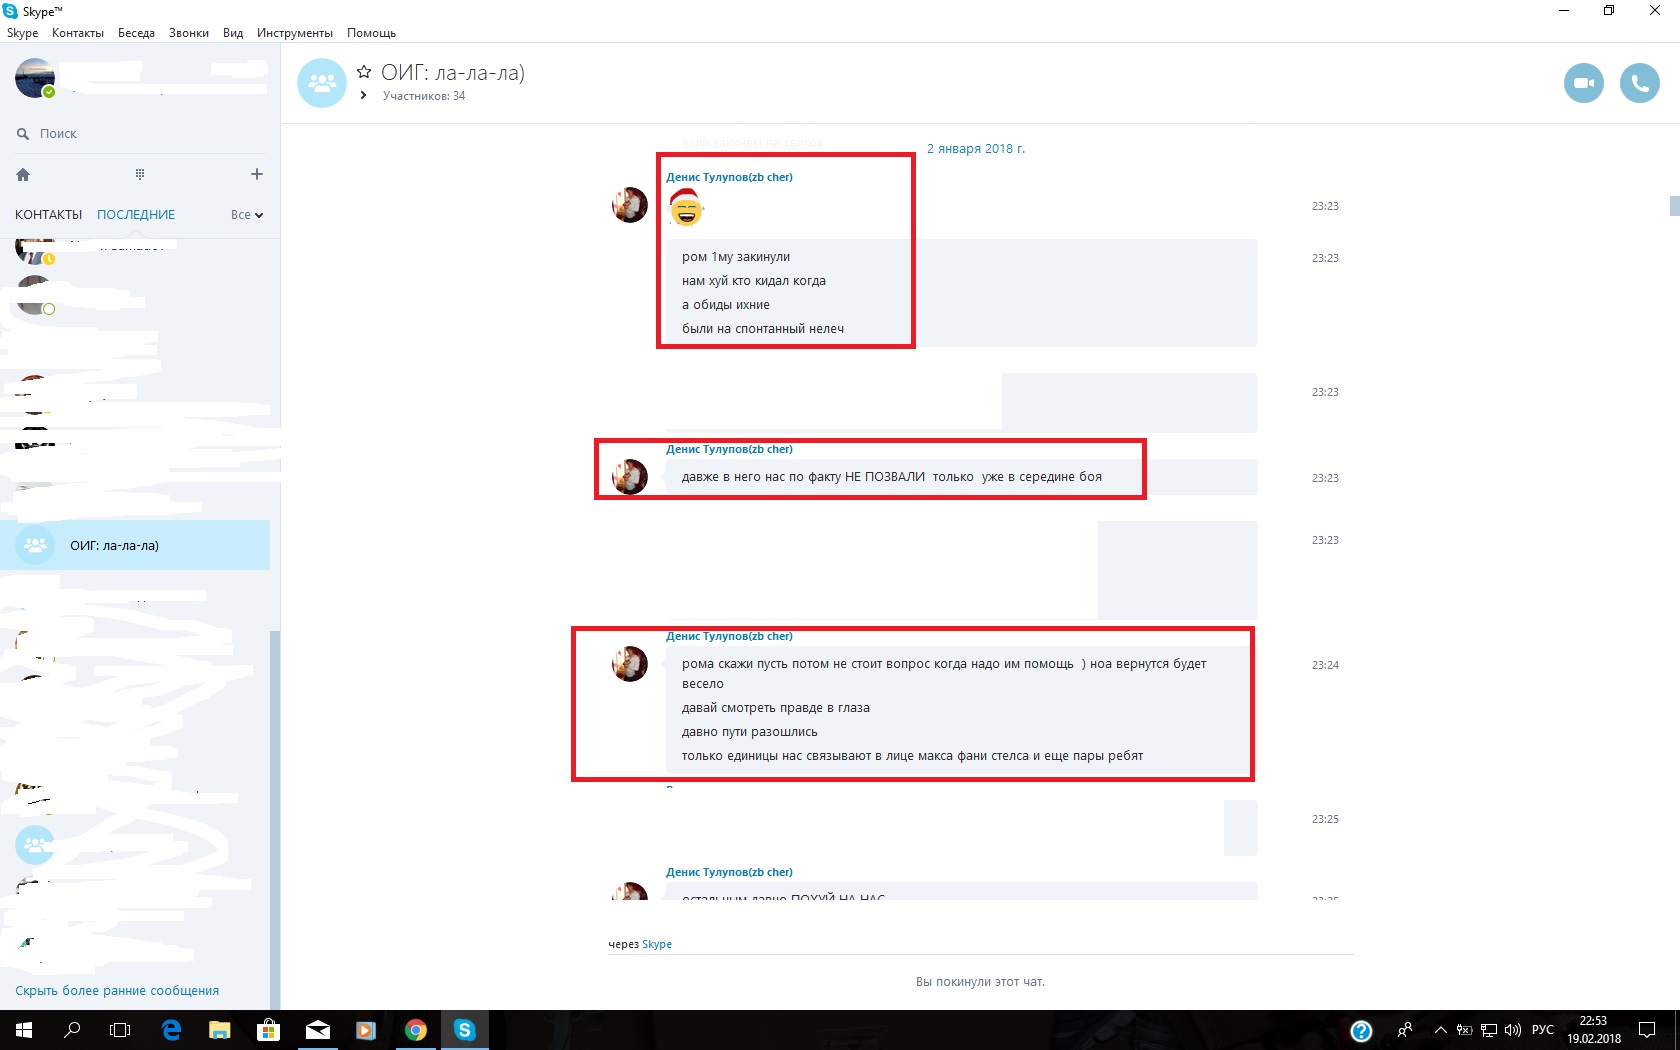Switch to the ПОСЛЕДНИЕ tab
This screenshot has height=1050, width=1680.
pyautogui.click(x=136, y=215)
